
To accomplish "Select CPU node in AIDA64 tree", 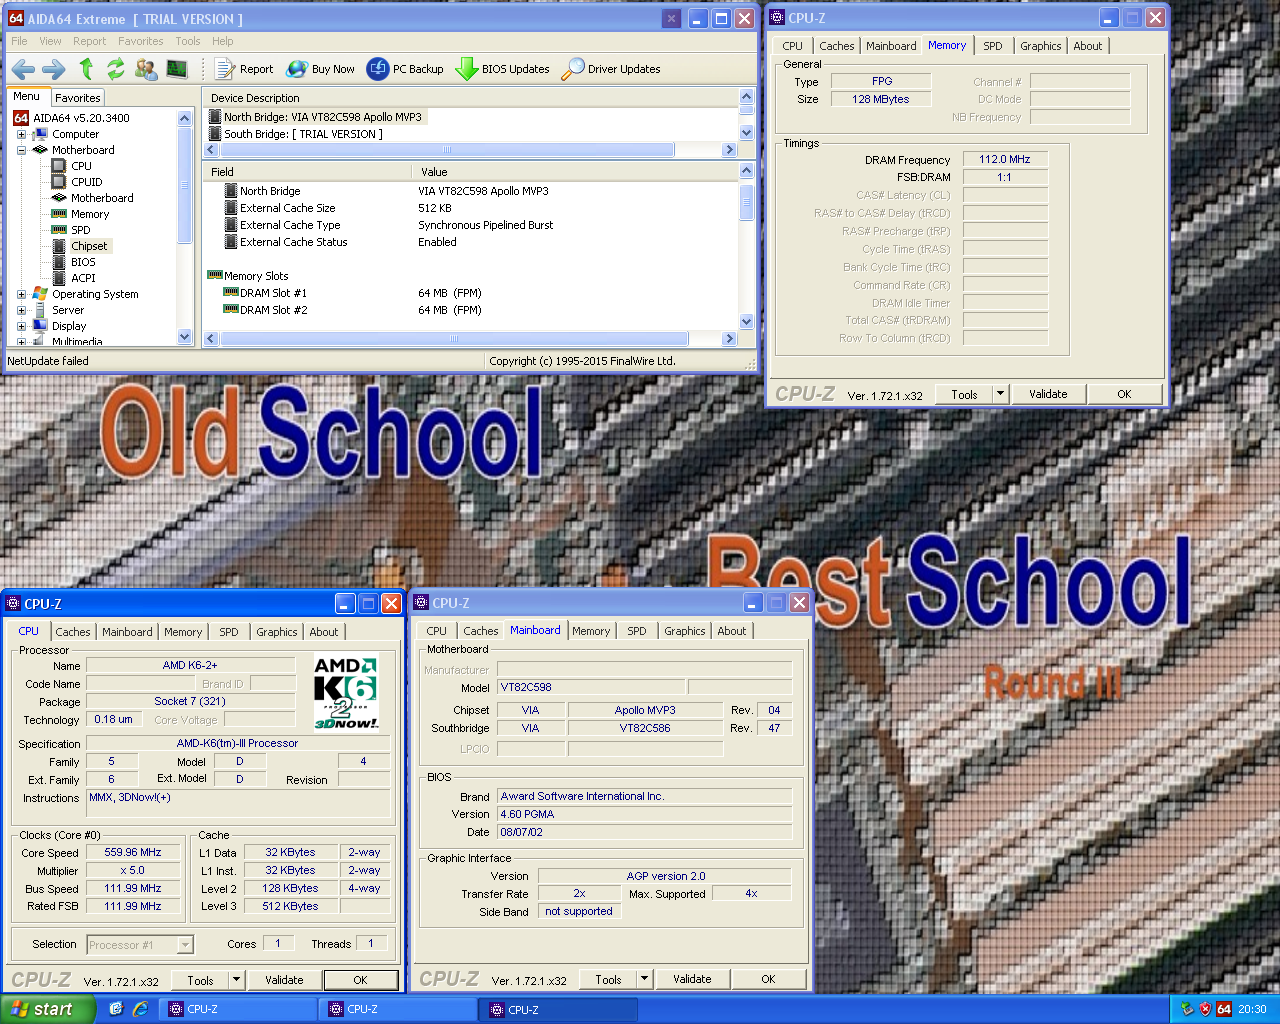I will point(81,166).
